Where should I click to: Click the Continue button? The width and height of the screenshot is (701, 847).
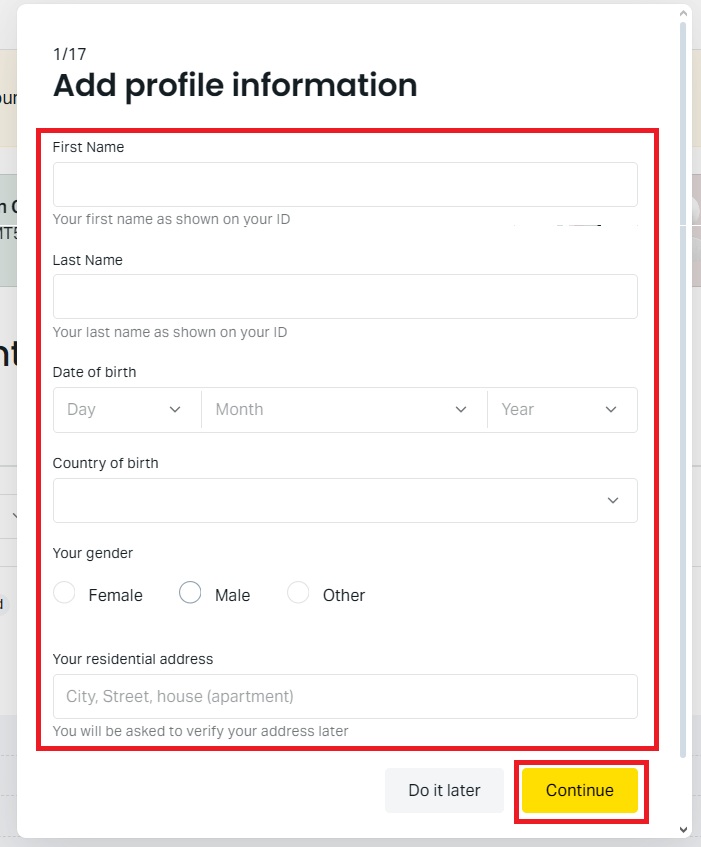580,790
